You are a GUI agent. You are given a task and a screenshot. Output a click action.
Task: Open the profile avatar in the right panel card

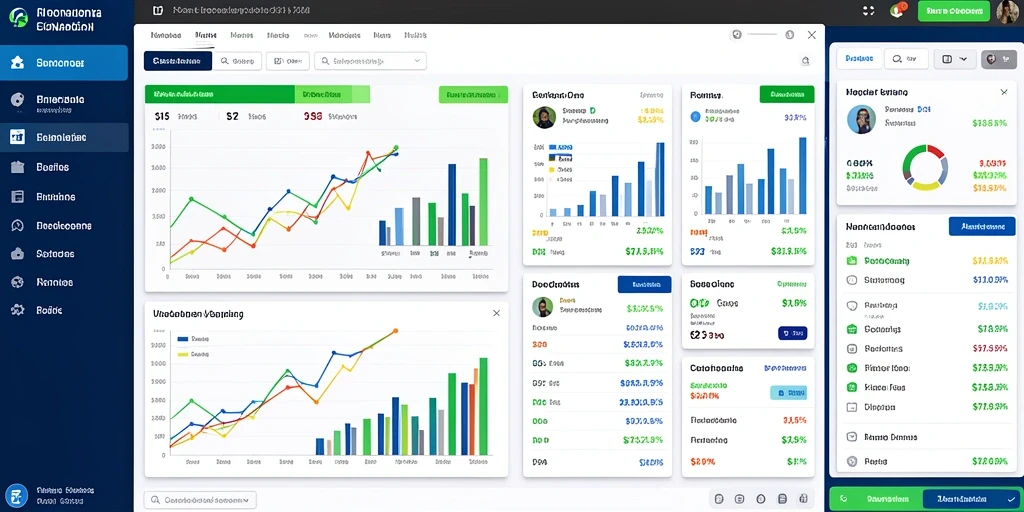tap(861, 120)
